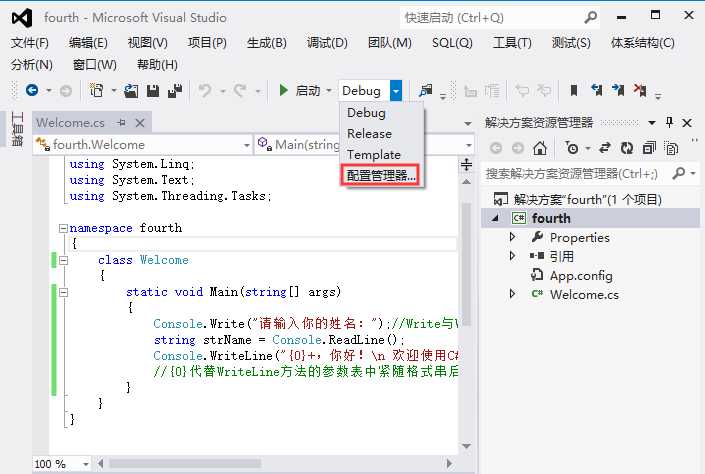Image resolution: width=705 pixels, height=474 pixels.
Task: Click the Solution Explorer search field
Action: click(571, 174)
